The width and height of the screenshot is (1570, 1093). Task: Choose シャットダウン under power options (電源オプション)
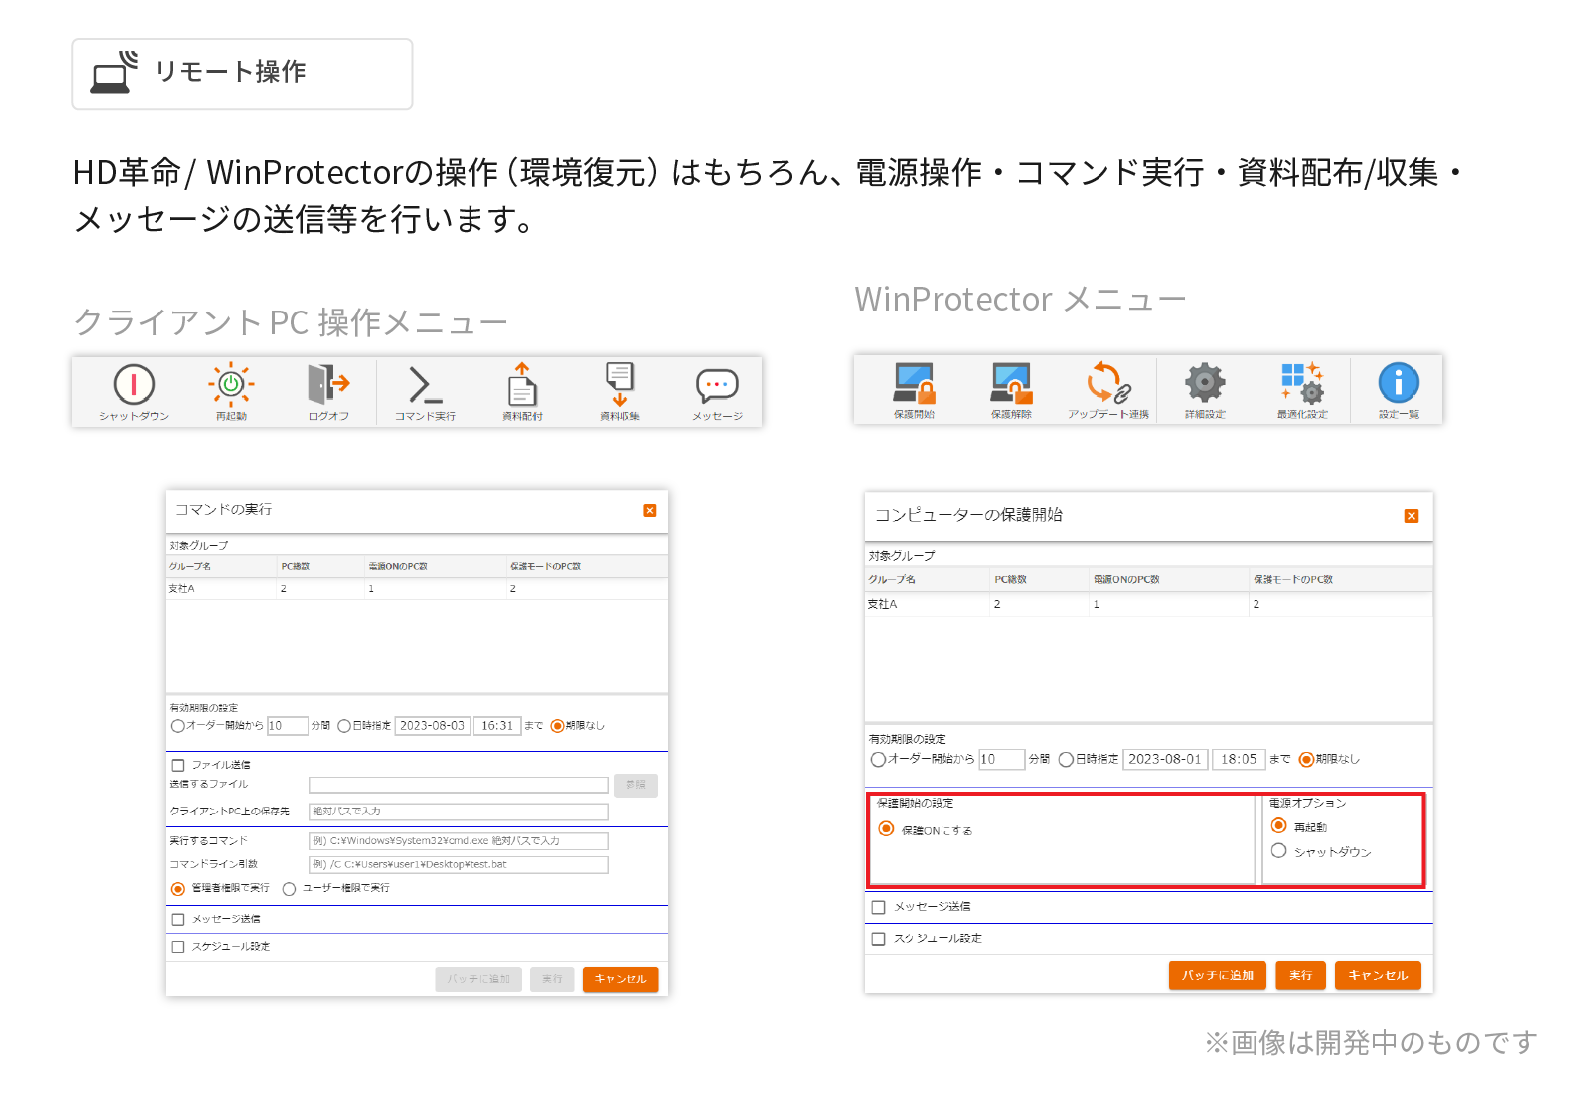coord(1278,851)
